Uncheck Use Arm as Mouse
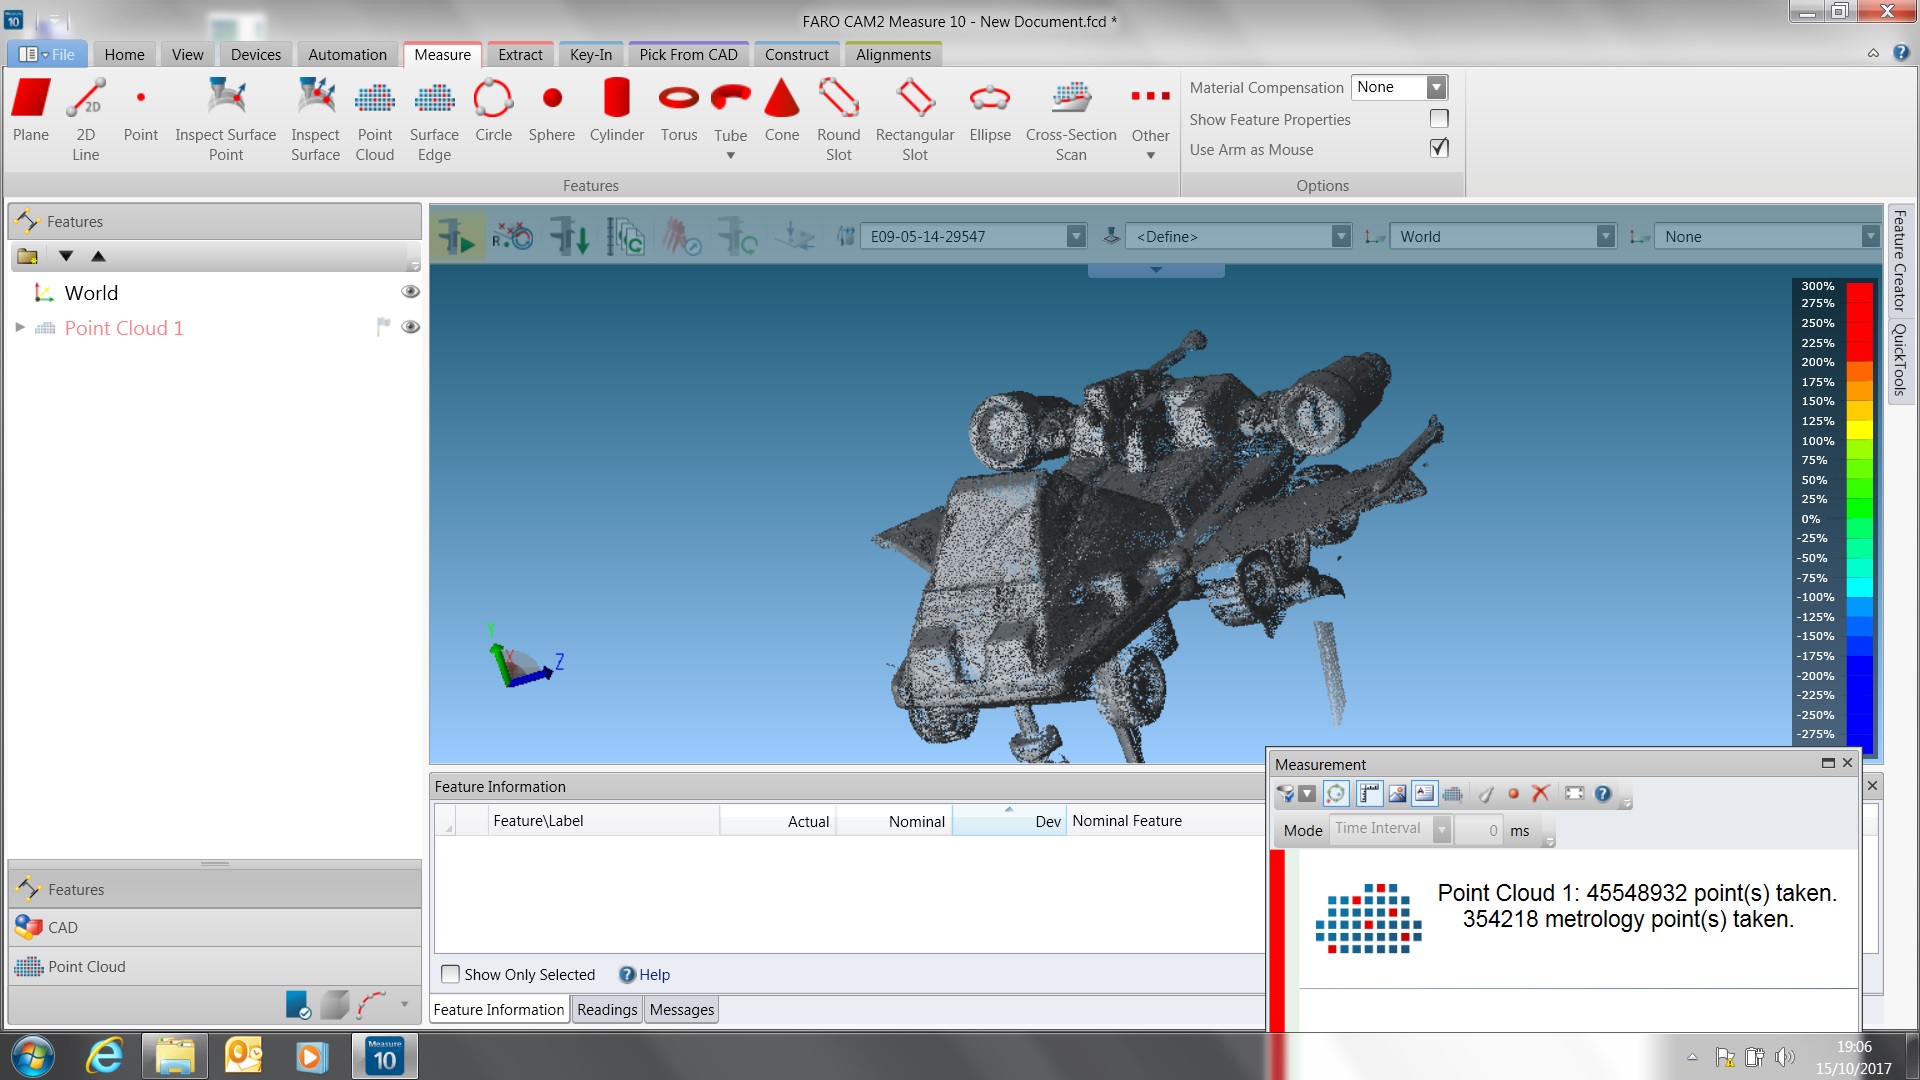Viewport: 1920px width, 1080px height. pyautogui.click(x=1439, y=148)
